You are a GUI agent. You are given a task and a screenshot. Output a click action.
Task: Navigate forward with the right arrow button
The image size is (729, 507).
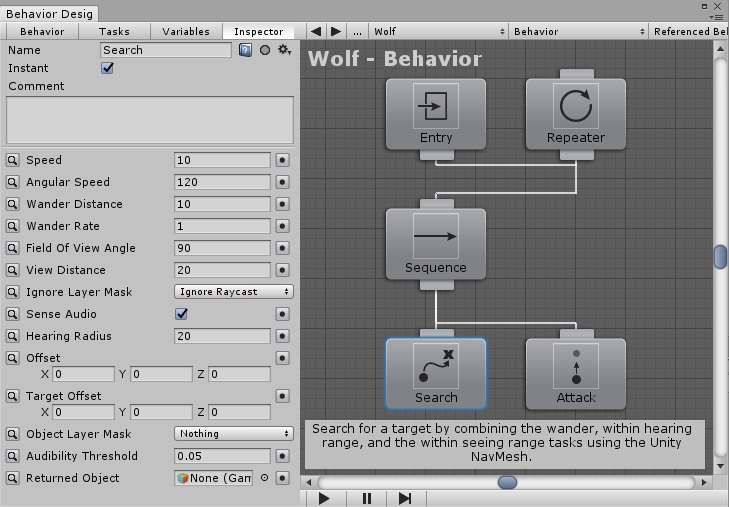336,31
